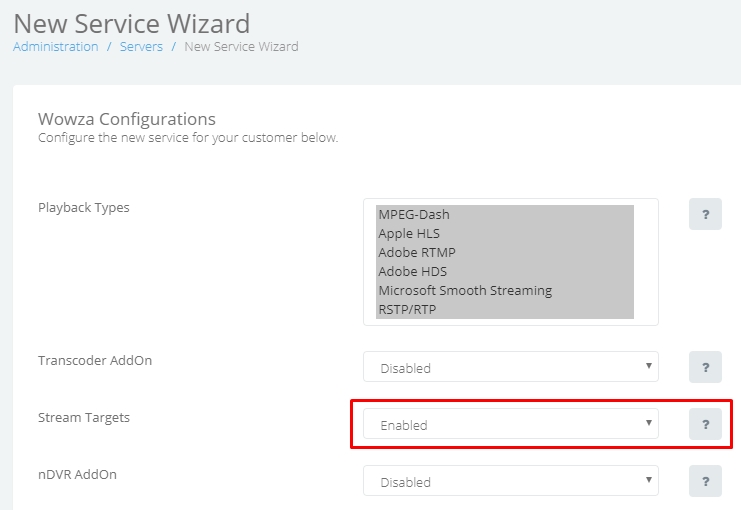The height and width of the screenshot is (510, 741).
Task: Select Microsoft Smooth Streaming option
Action: point(505,290)
